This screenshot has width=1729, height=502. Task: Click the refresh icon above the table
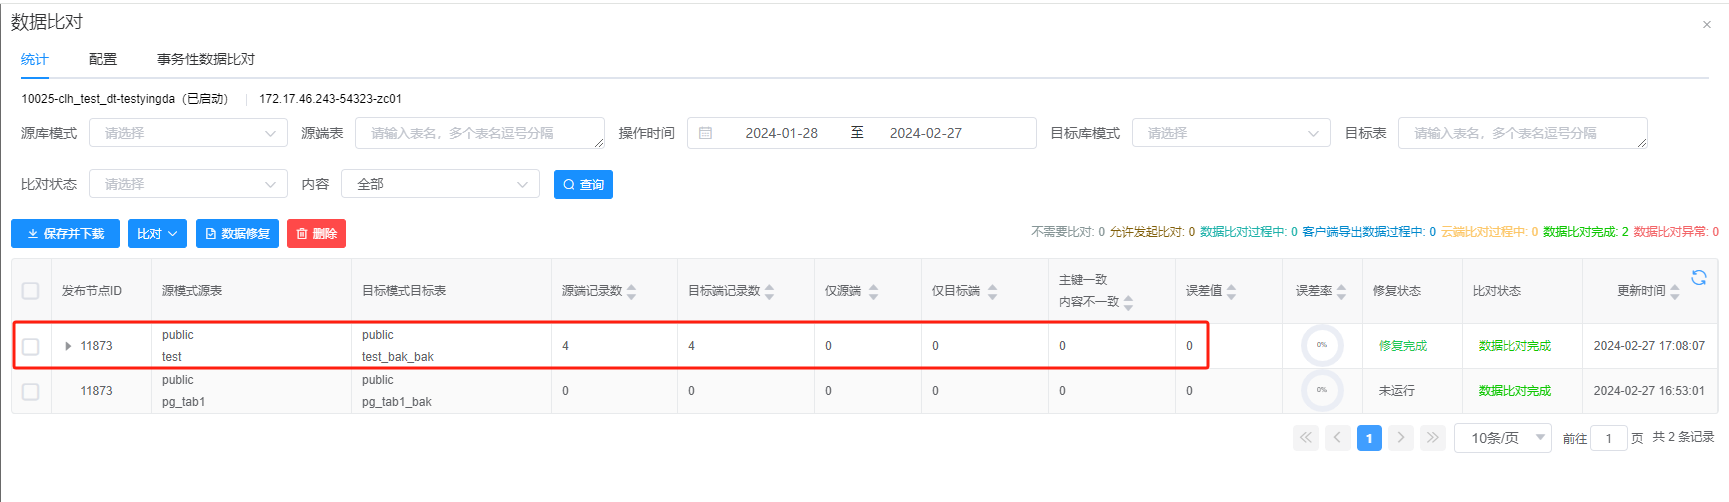pos(1698,278)
